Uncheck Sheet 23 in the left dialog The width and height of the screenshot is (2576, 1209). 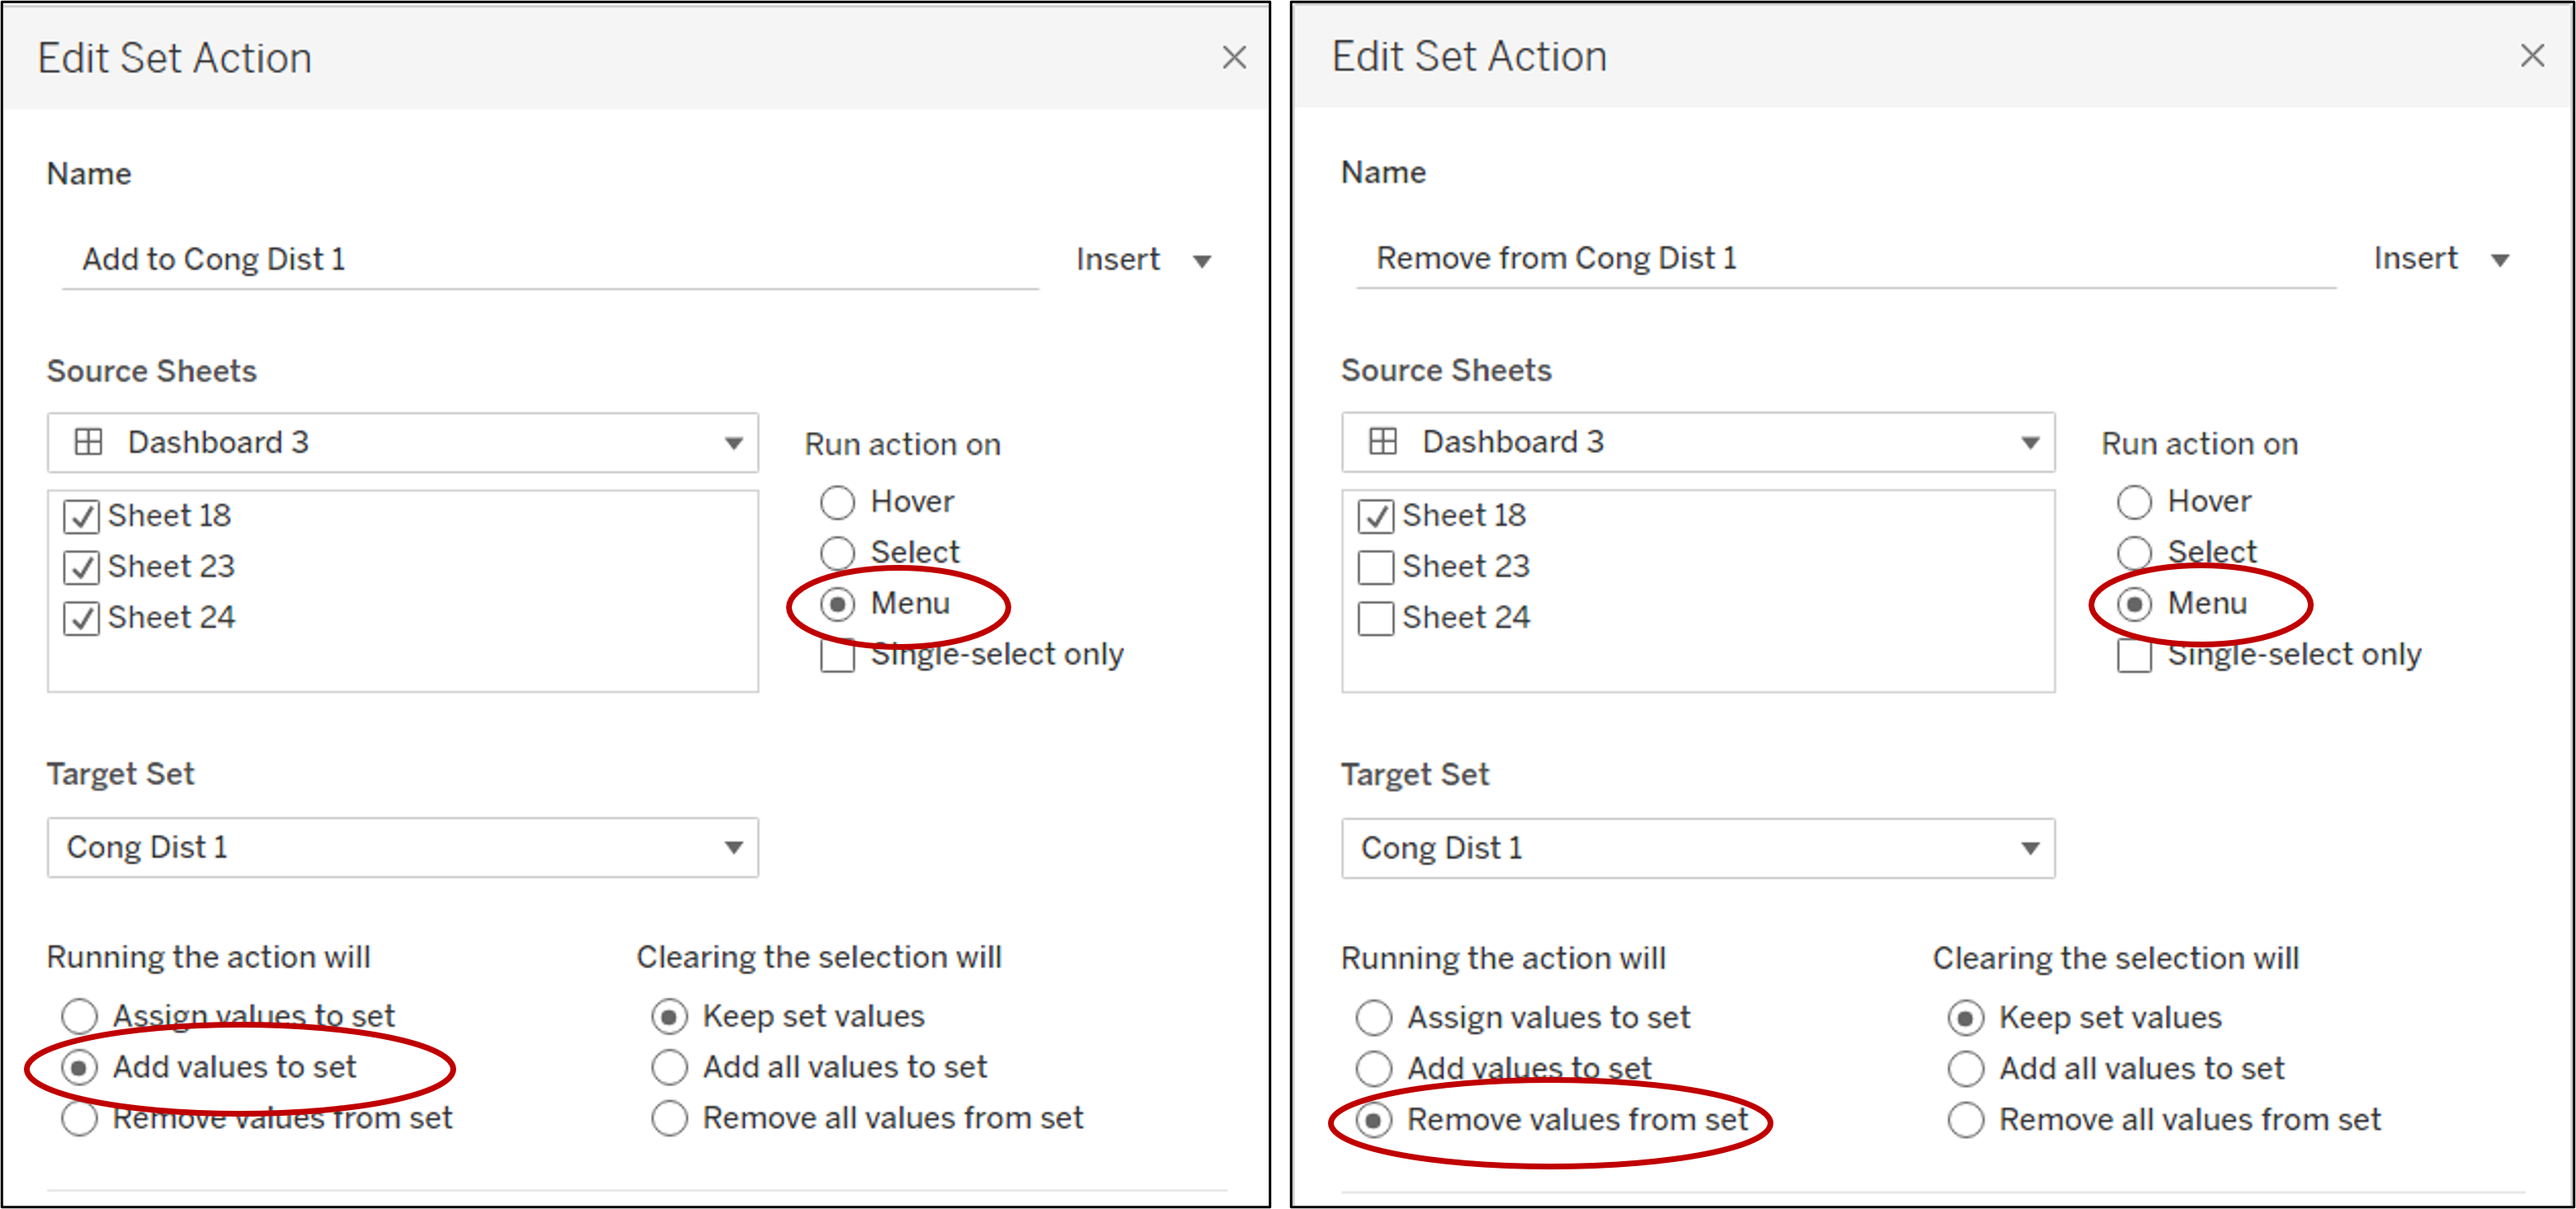coord(81,568)
